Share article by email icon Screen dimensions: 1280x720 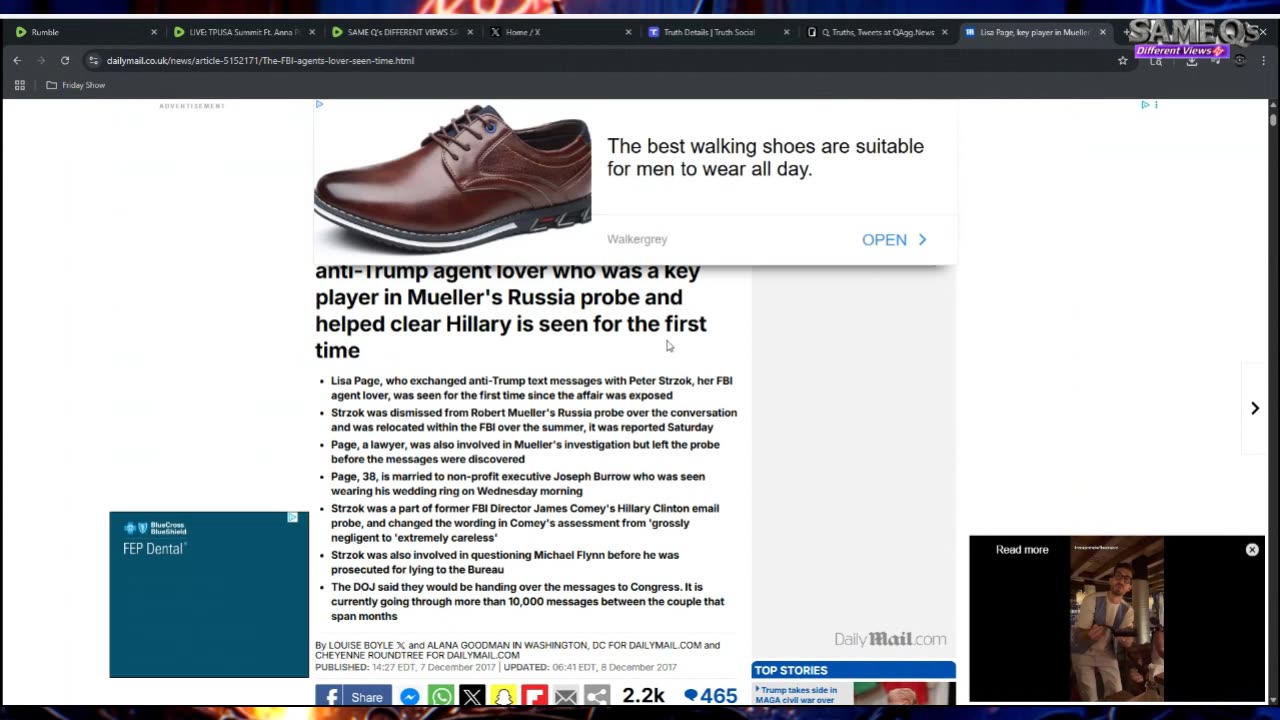(x=565, y=696)
